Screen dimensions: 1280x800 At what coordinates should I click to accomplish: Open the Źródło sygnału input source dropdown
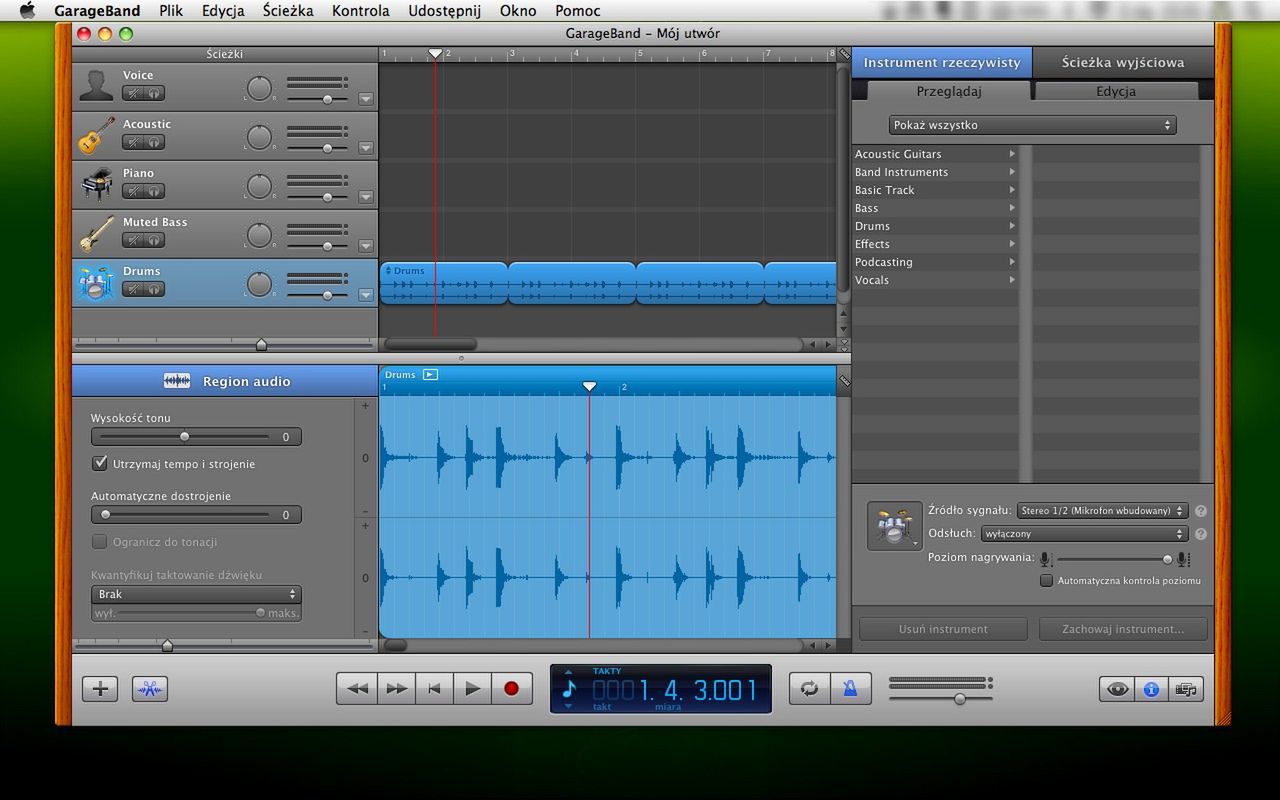pyautogui.click(x=1102, y=511)
